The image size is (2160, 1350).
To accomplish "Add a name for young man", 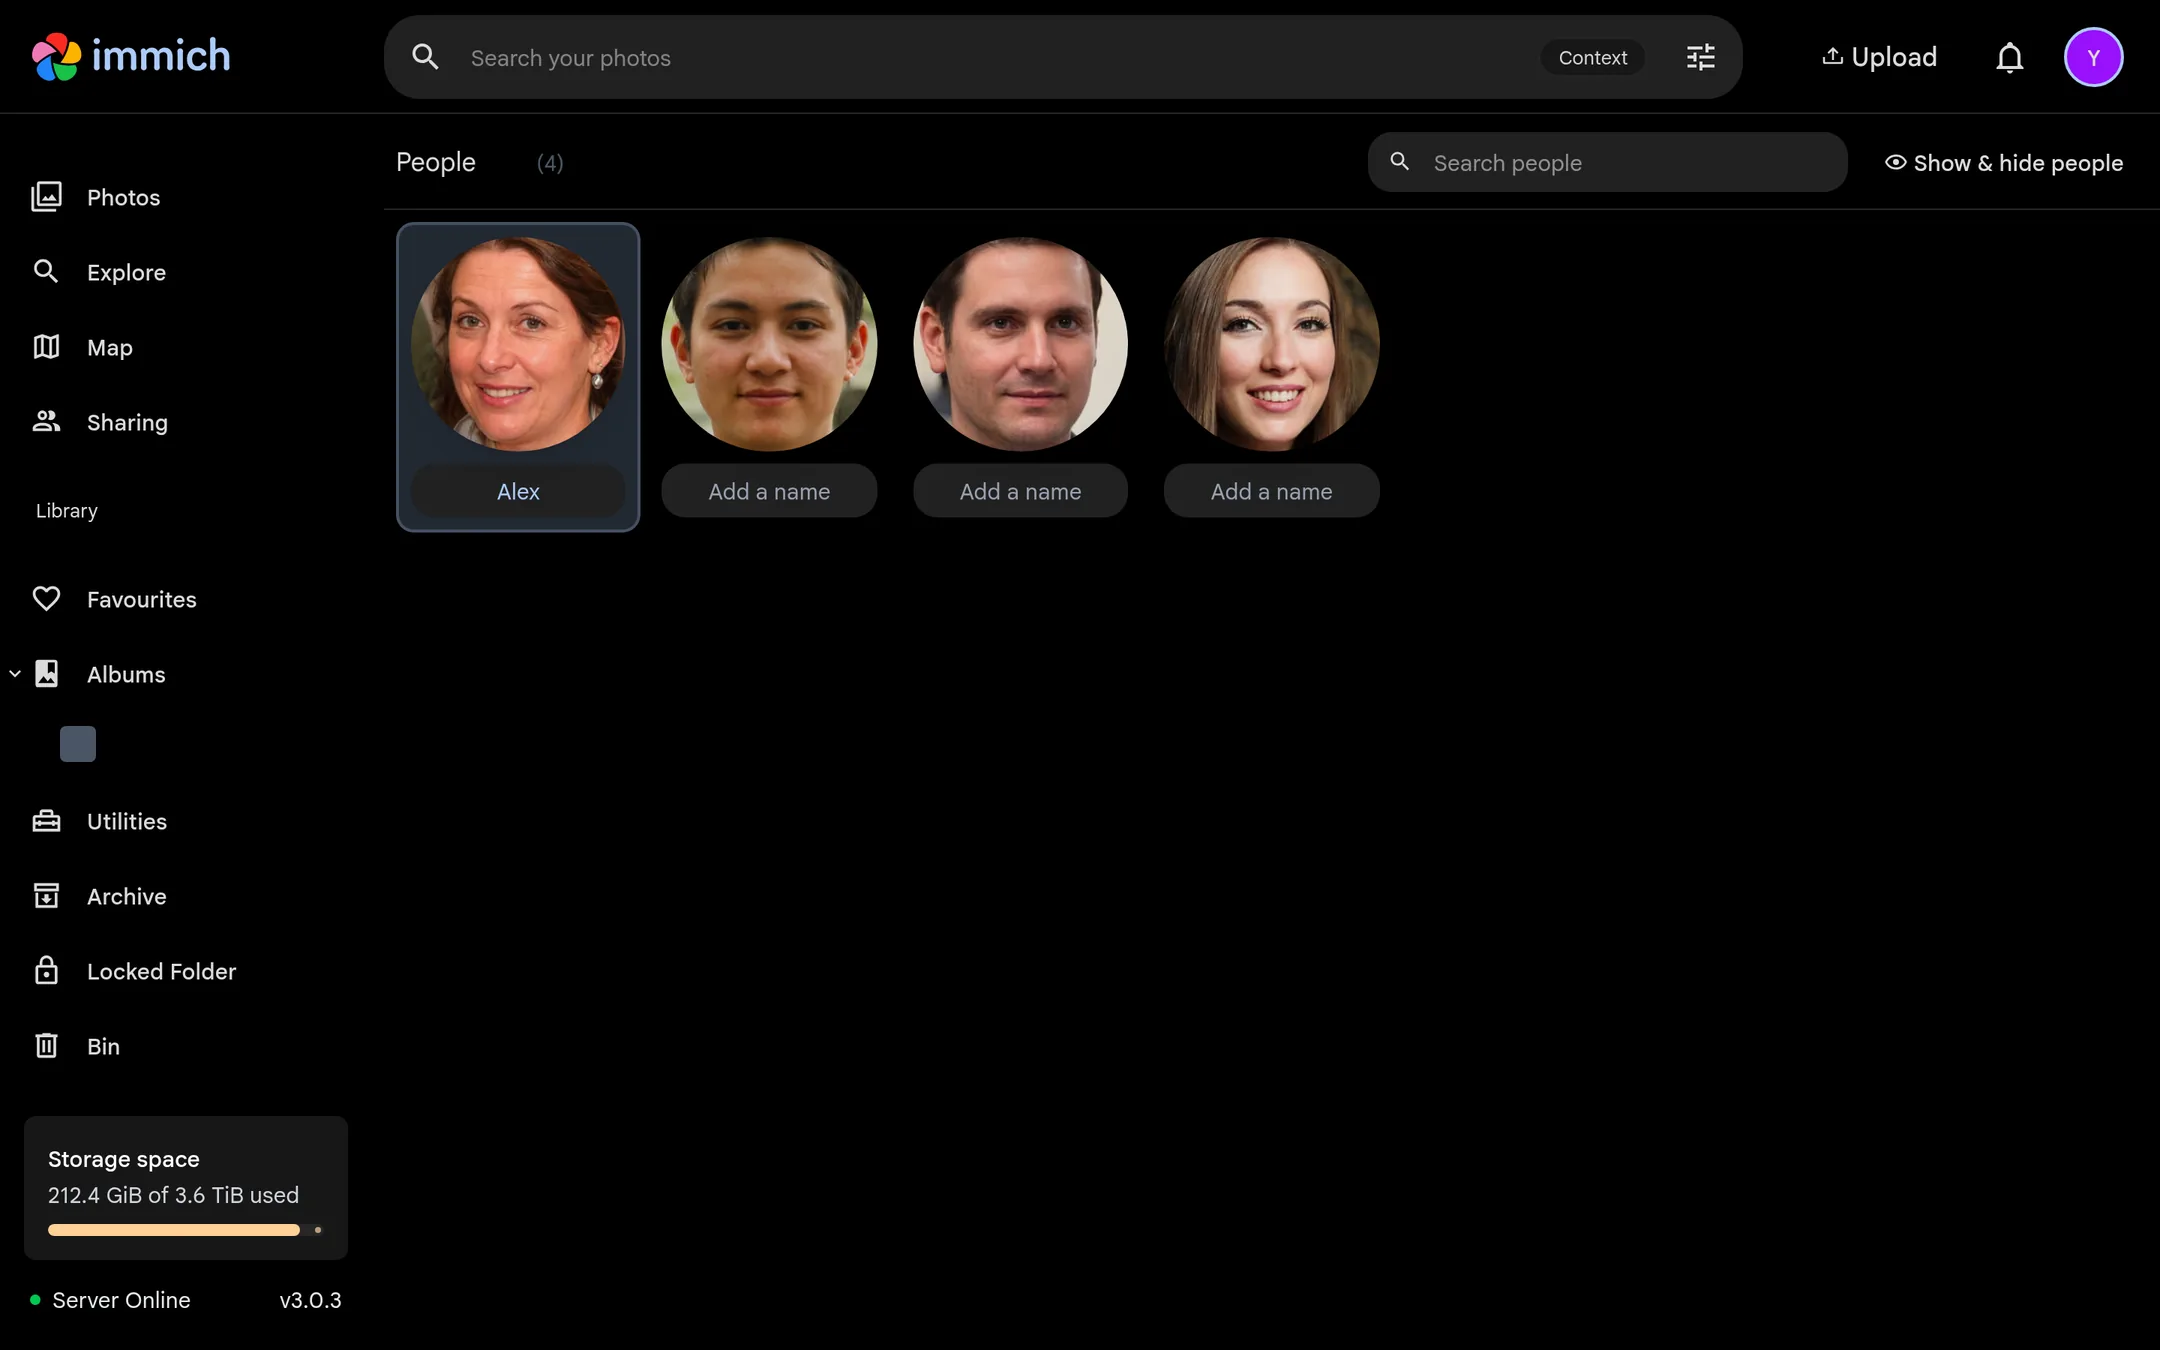I will [x=769, y=491].
